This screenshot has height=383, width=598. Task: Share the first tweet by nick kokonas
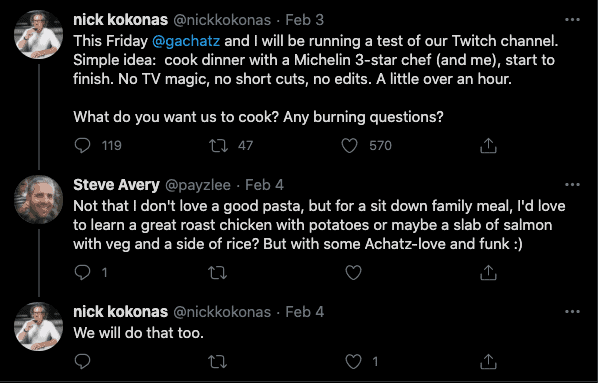[488, 145]
